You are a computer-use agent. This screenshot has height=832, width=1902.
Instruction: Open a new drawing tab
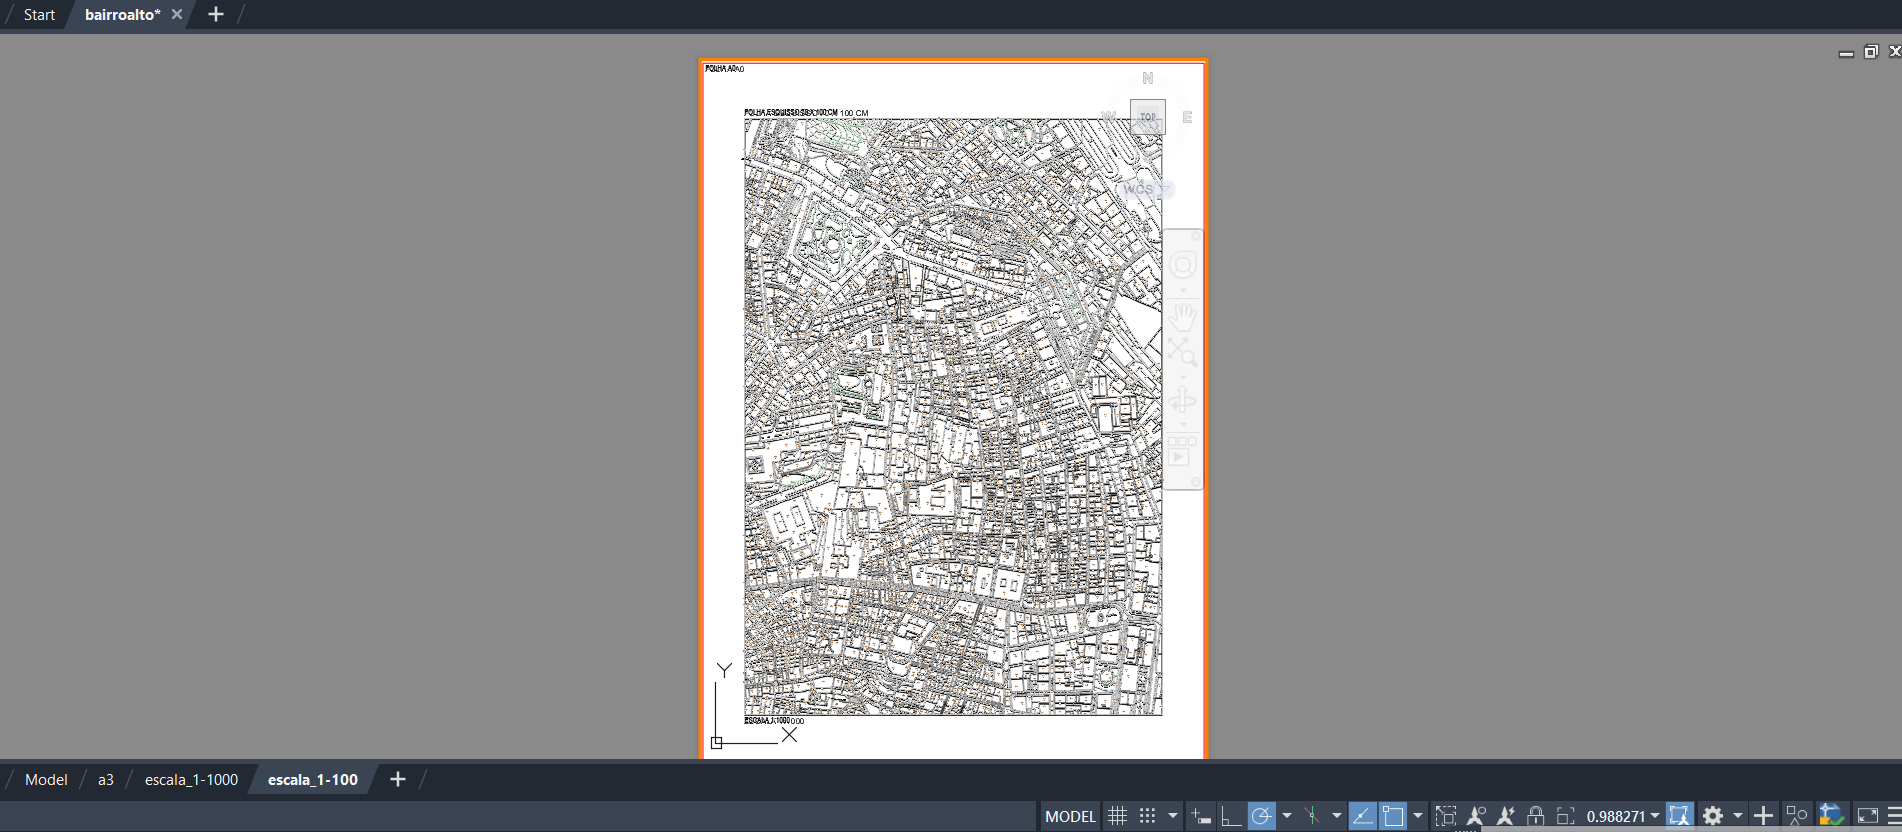click(x=216, y=15)
